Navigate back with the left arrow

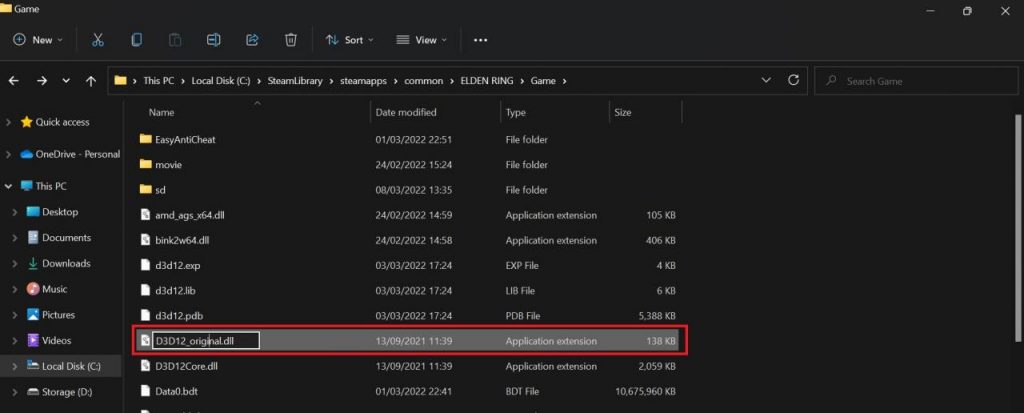[x=15, y=80]
